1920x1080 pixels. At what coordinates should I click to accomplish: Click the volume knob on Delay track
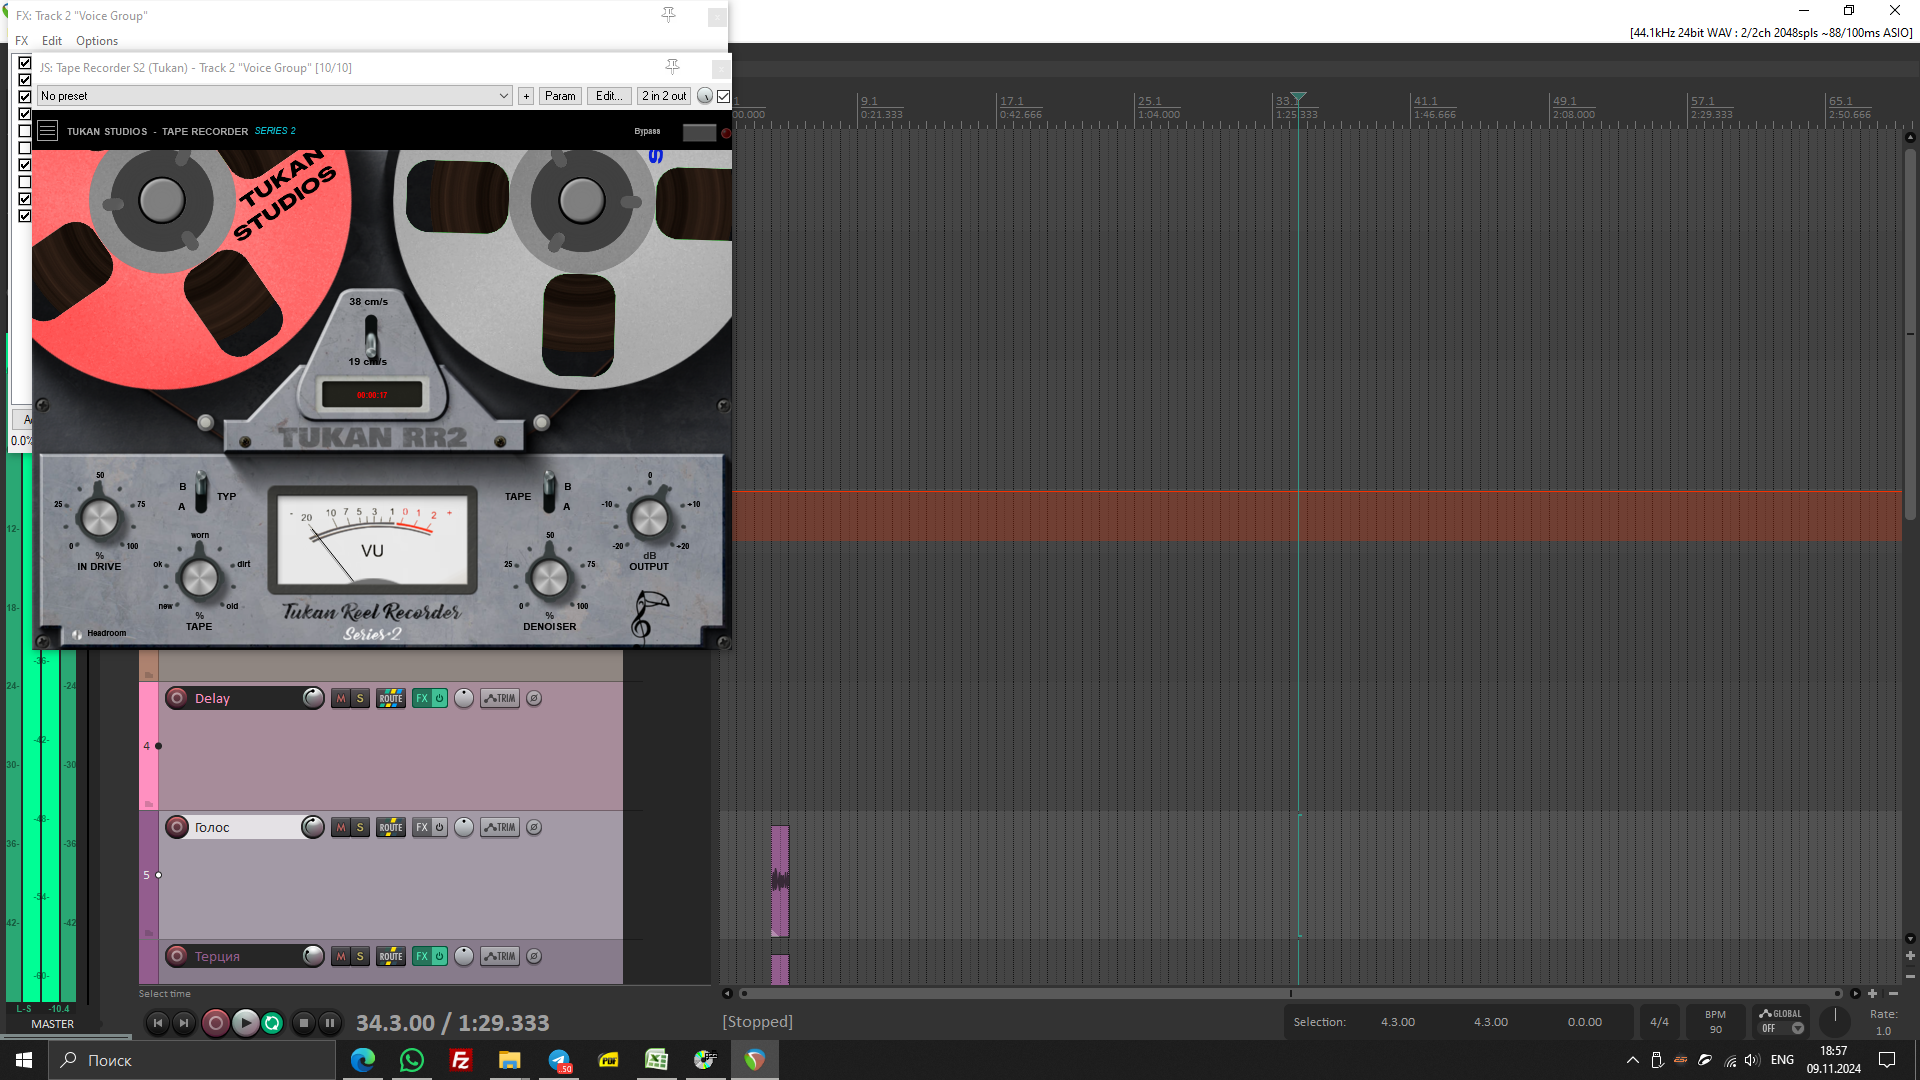313,698
